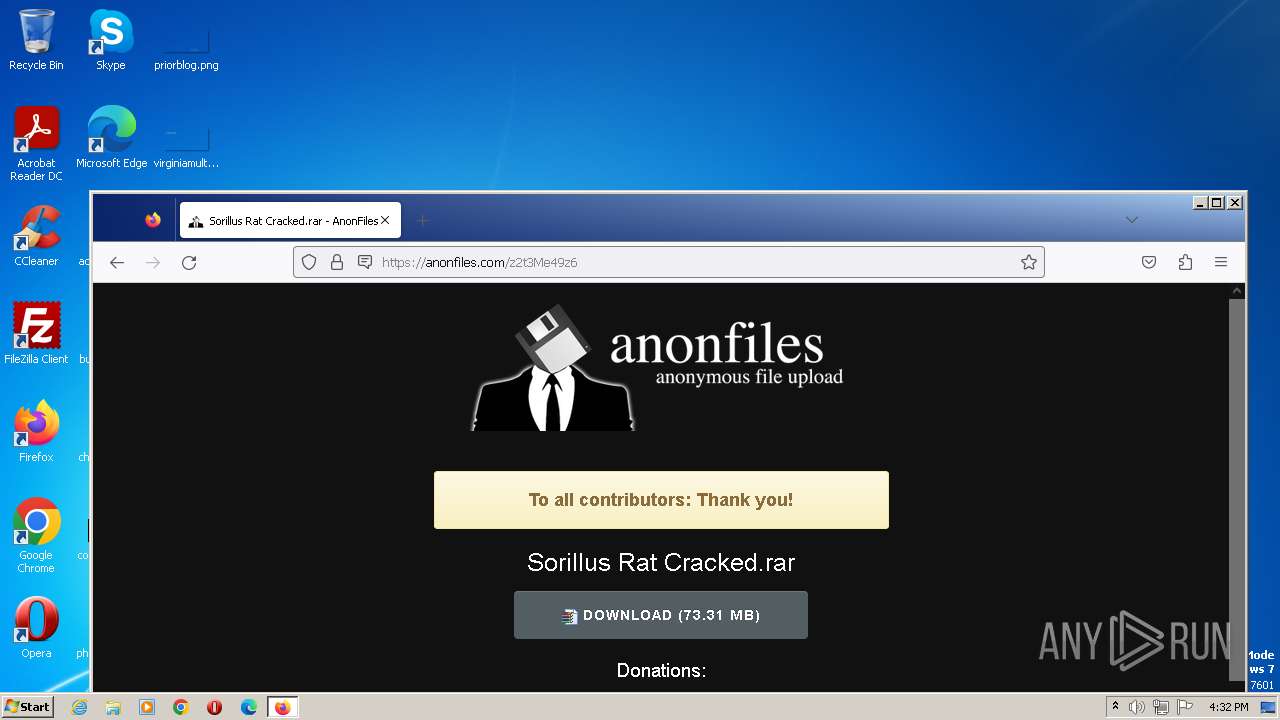Click the Show desktop button
The image size is (1280, 720).
pos(1269,707)
